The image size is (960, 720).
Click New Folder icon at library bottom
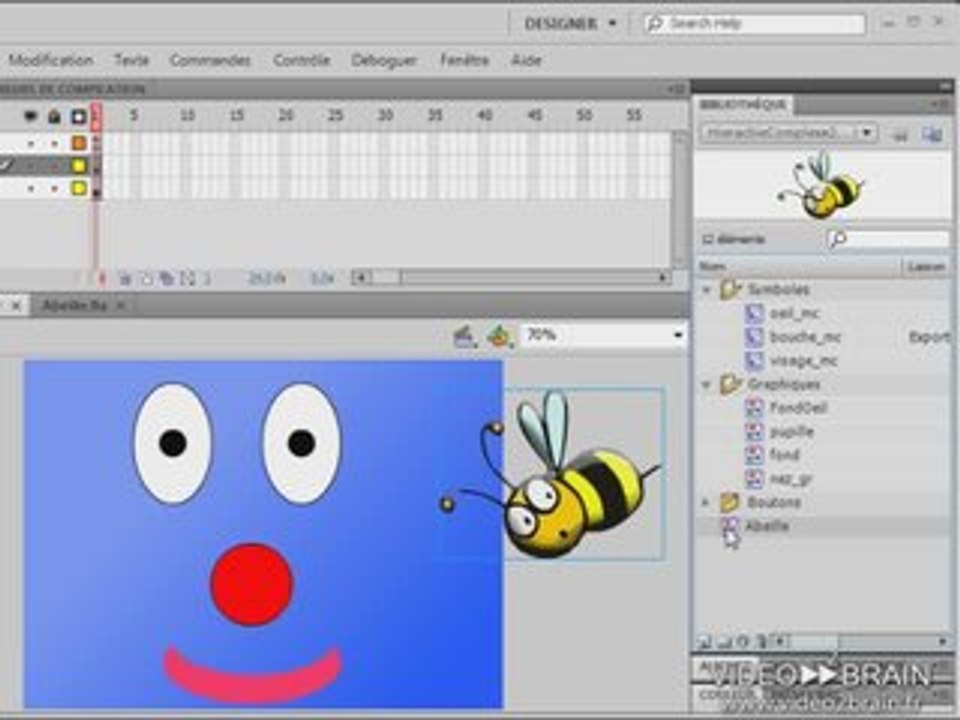[724, 641]
